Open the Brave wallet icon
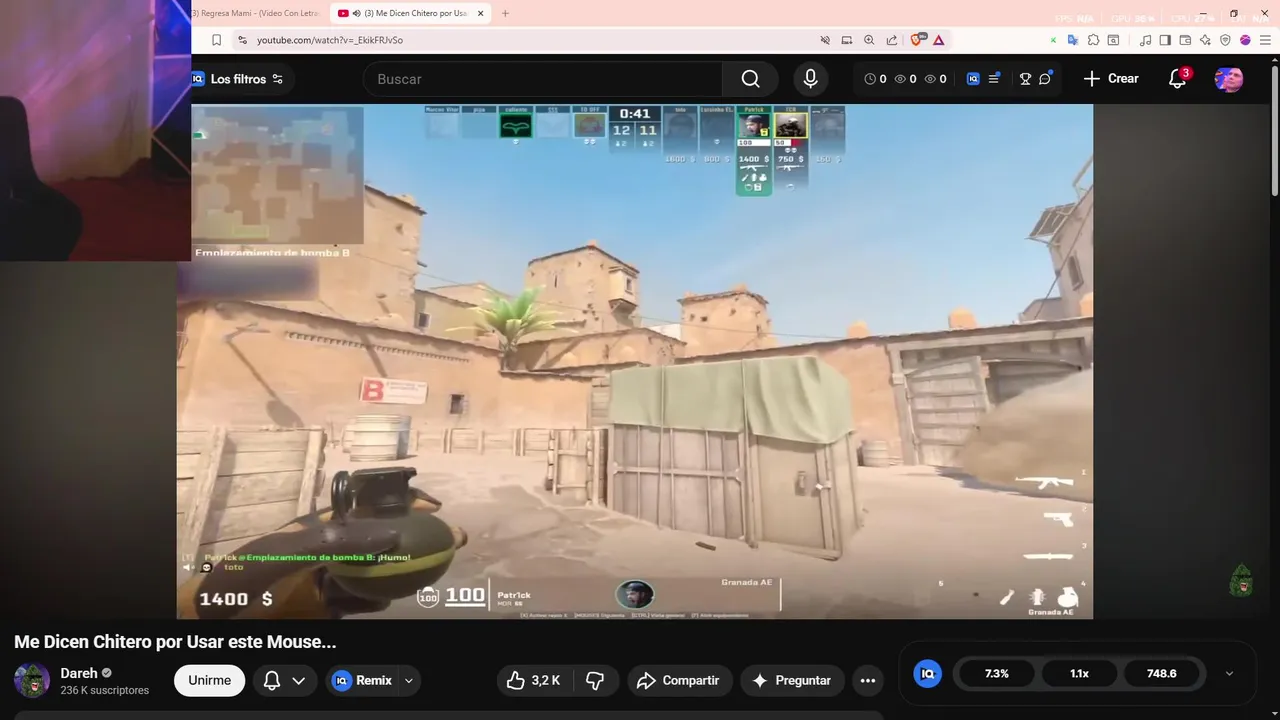Image resolution: width=1280 pixels, height=720 pixels. [x=1185, y=40]
